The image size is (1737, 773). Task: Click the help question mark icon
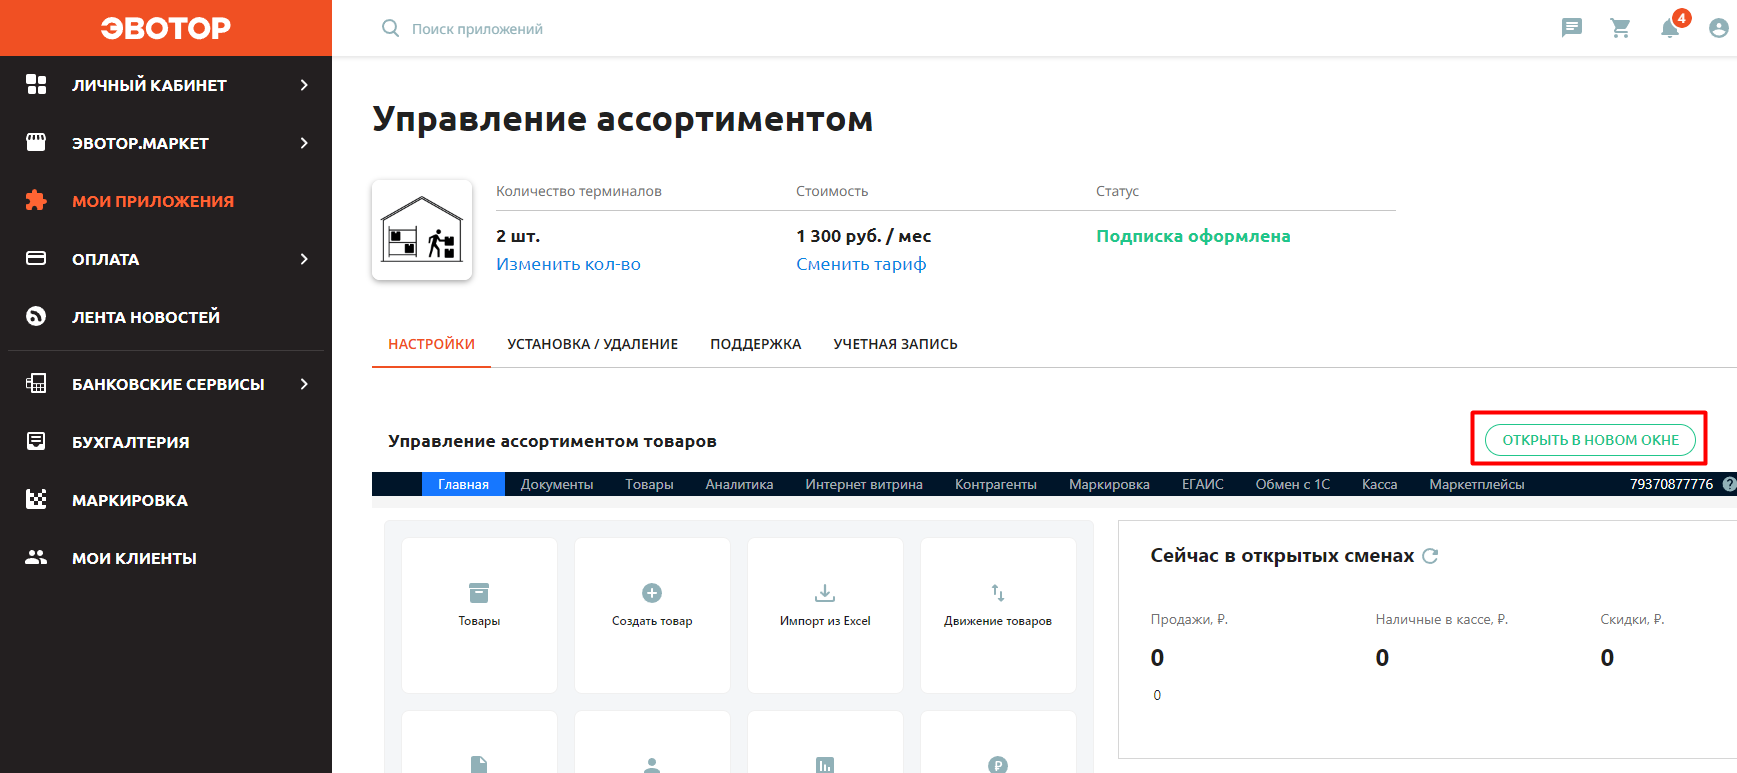click(x=1730, y=484)
